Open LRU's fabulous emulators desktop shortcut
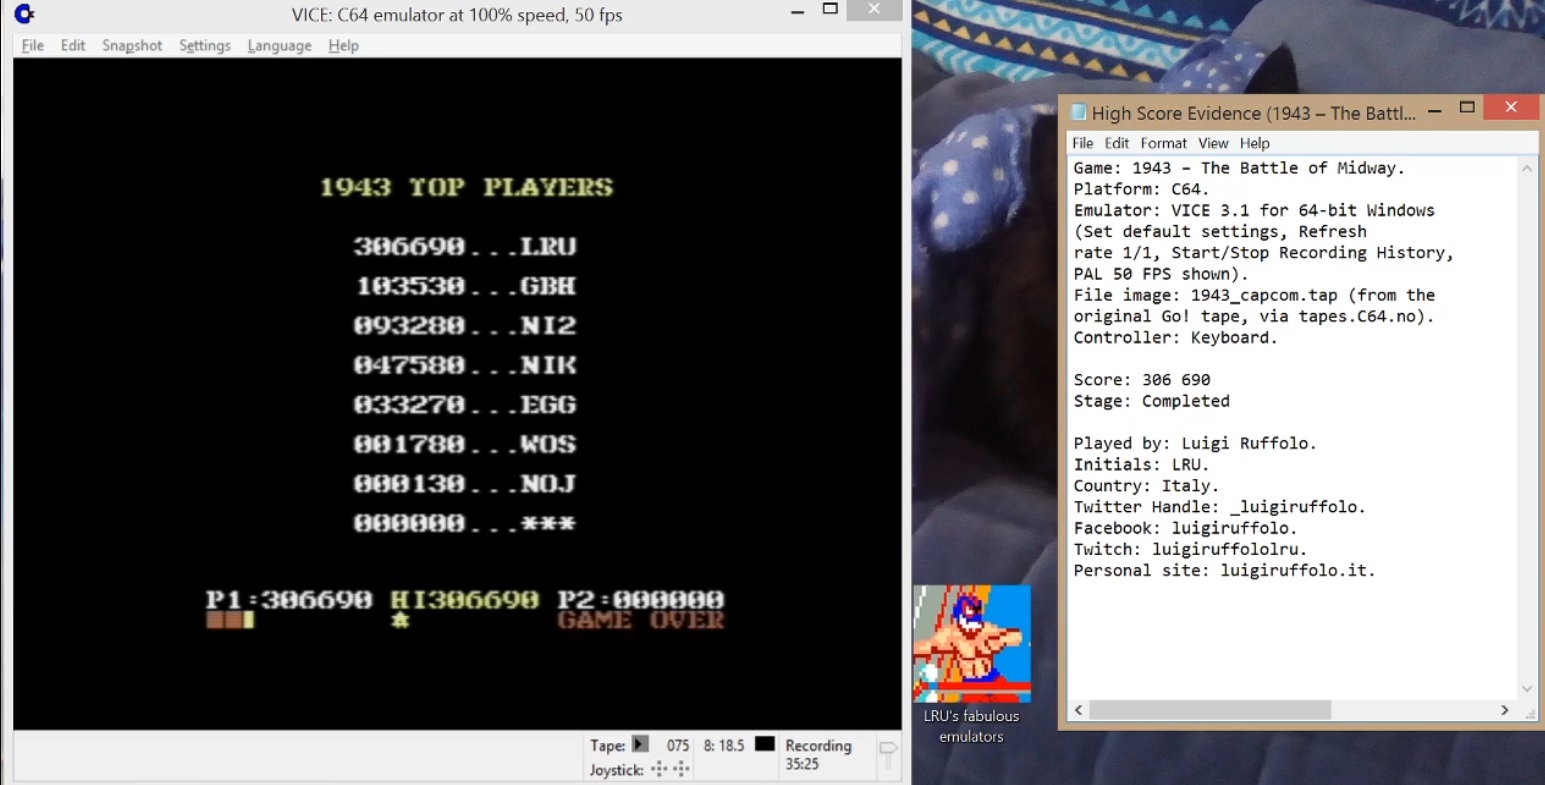 pos(971,664)
